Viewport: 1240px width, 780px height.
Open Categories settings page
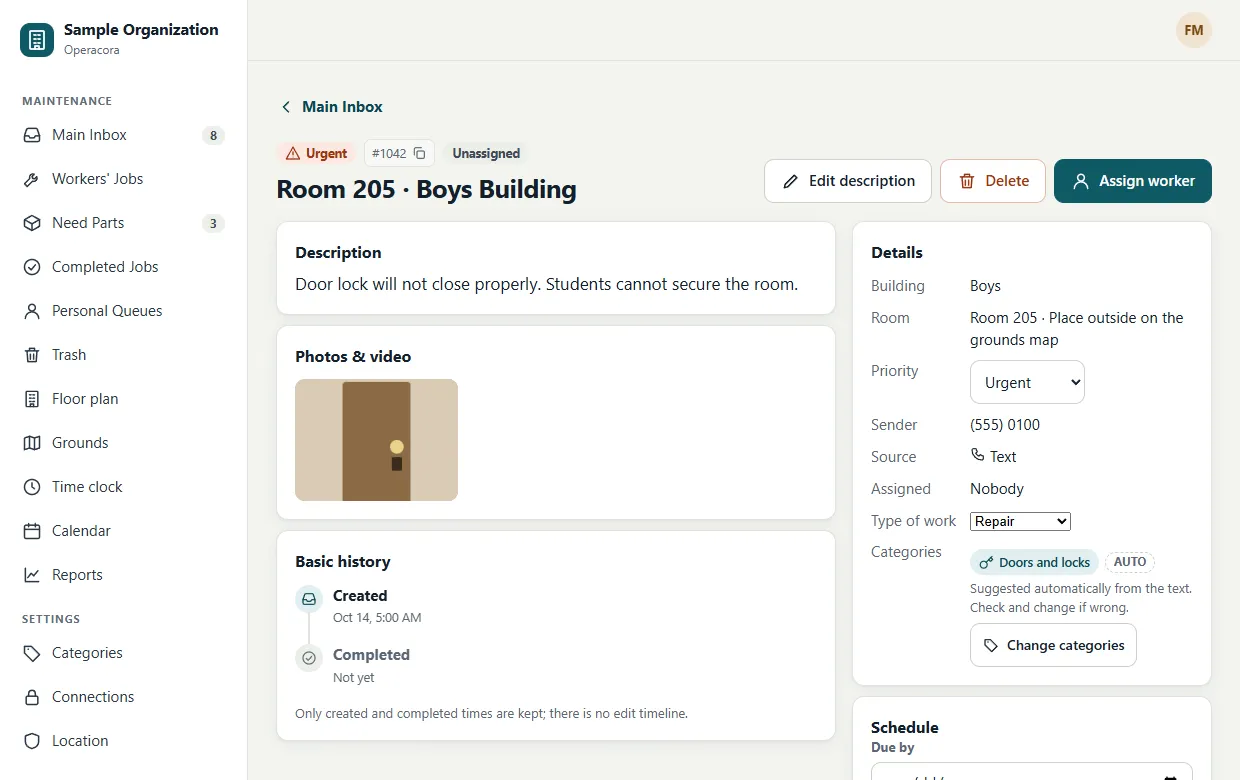point(124,653)
